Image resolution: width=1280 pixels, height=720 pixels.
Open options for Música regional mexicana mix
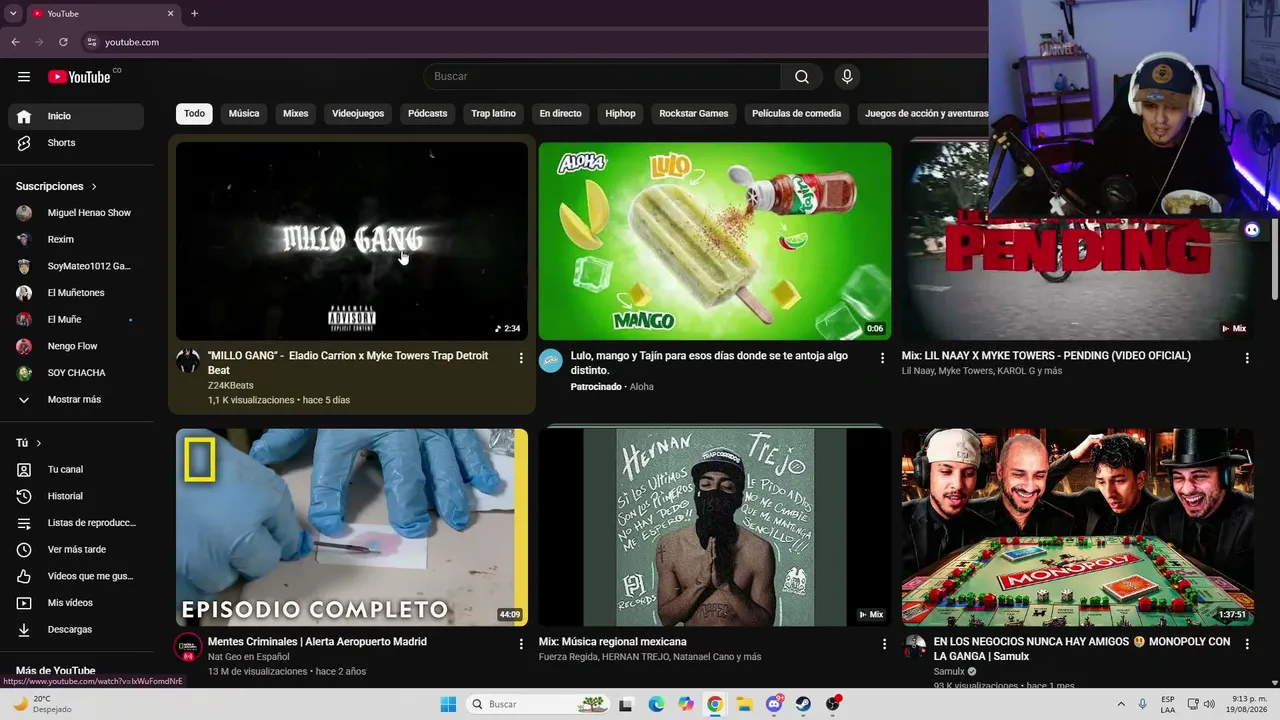coord(884,644)
